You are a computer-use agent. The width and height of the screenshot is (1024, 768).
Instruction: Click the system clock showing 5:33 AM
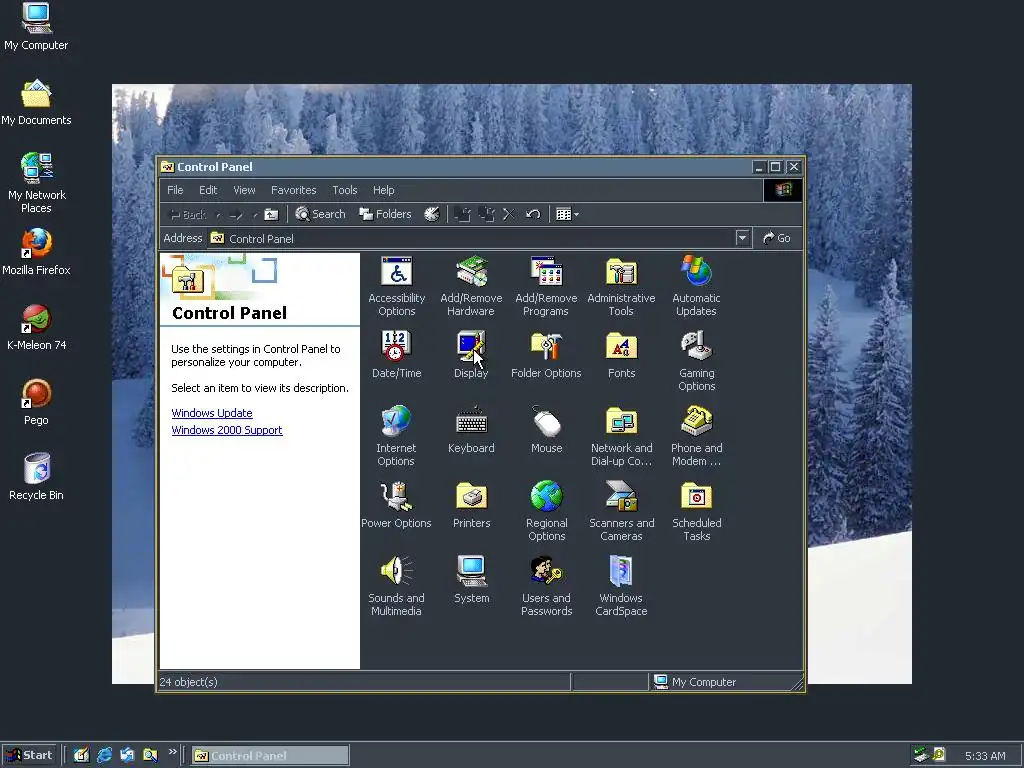985,756
